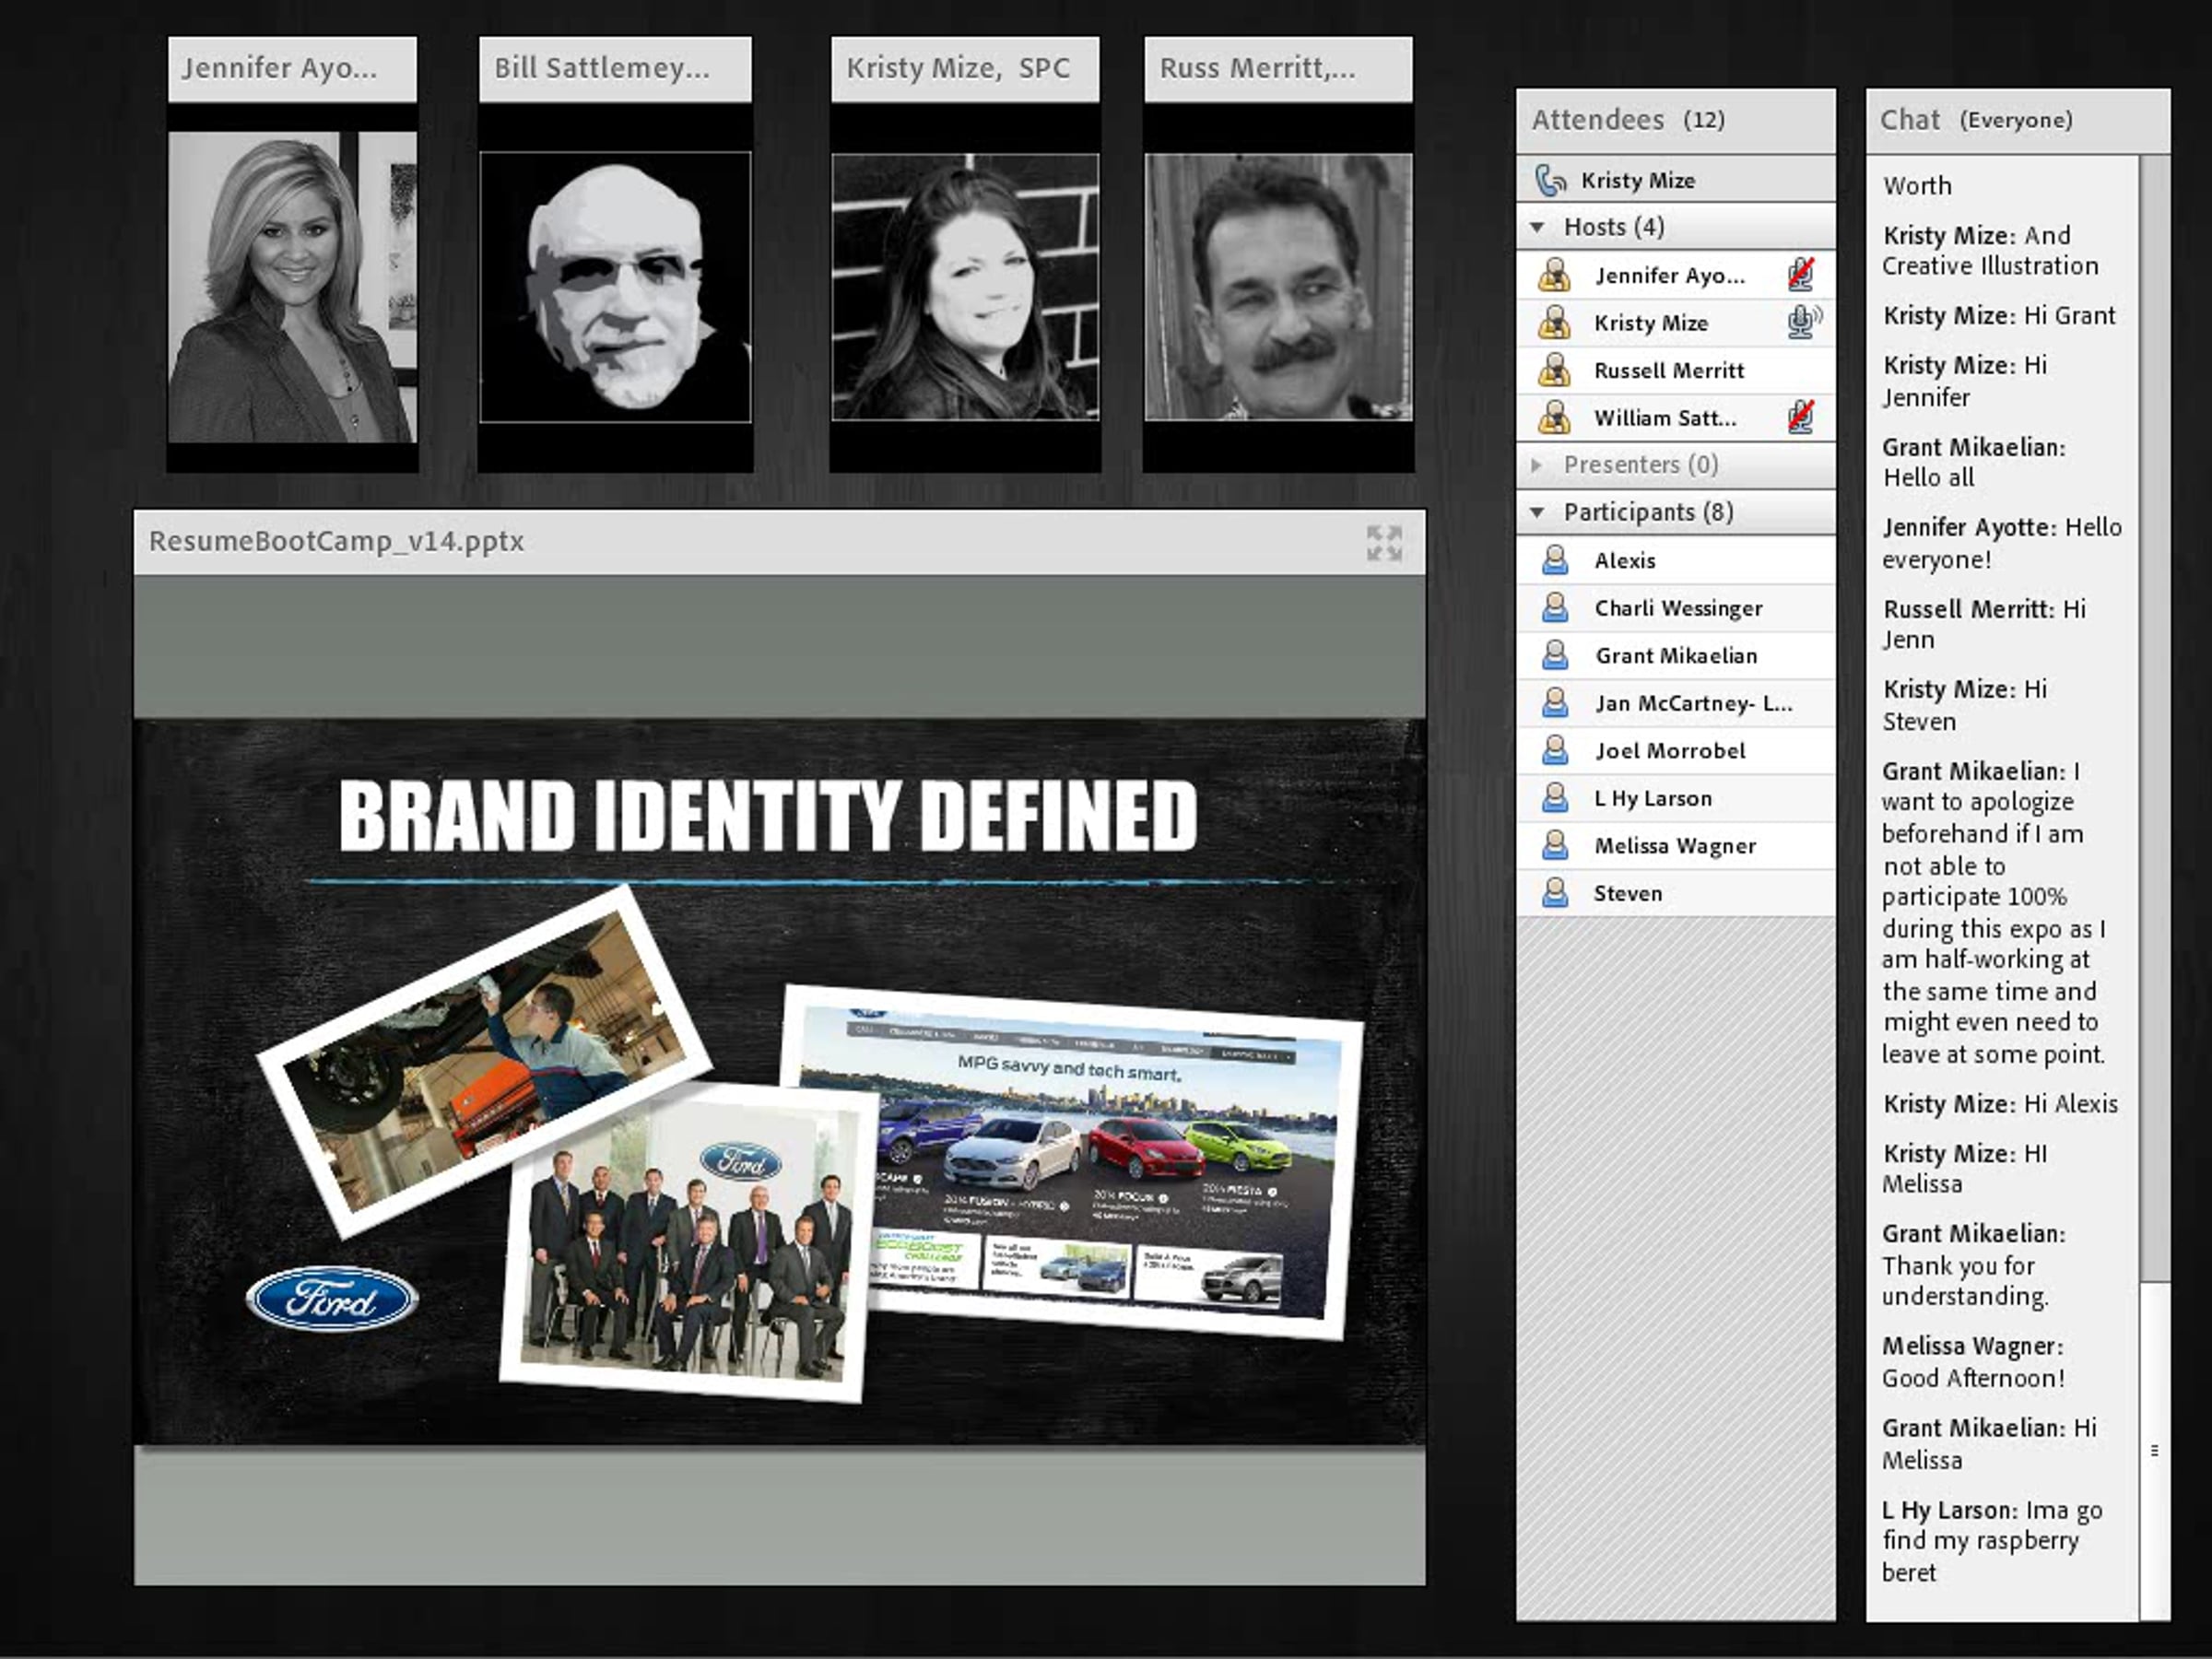Collapse the Hosts (4) group
The height and width of the screenshot is (1659, 2212).
[1538, 228]
